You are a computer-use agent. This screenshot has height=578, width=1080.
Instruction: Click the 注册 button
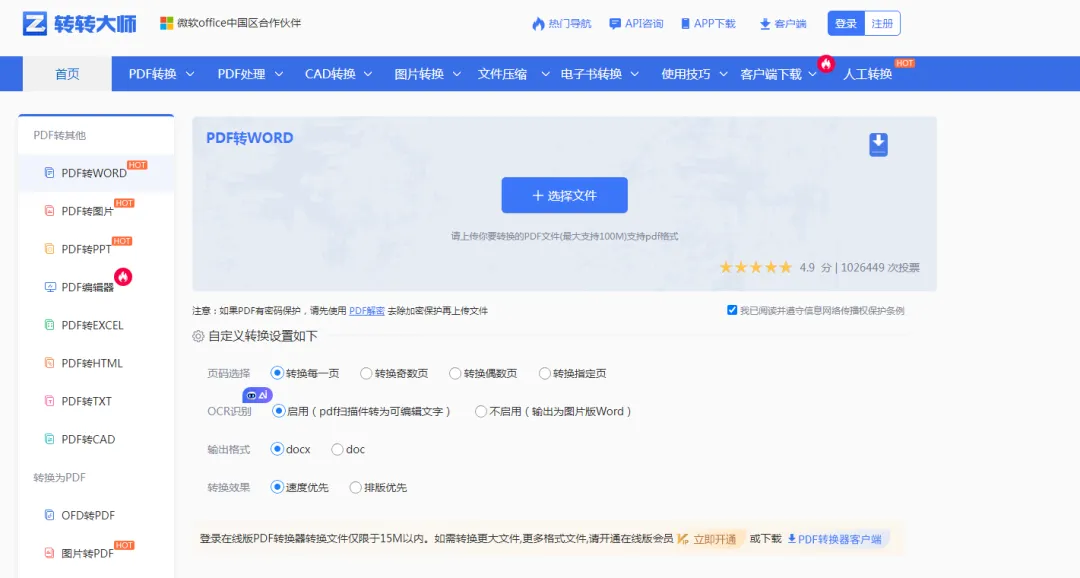(x=882, y=23)
